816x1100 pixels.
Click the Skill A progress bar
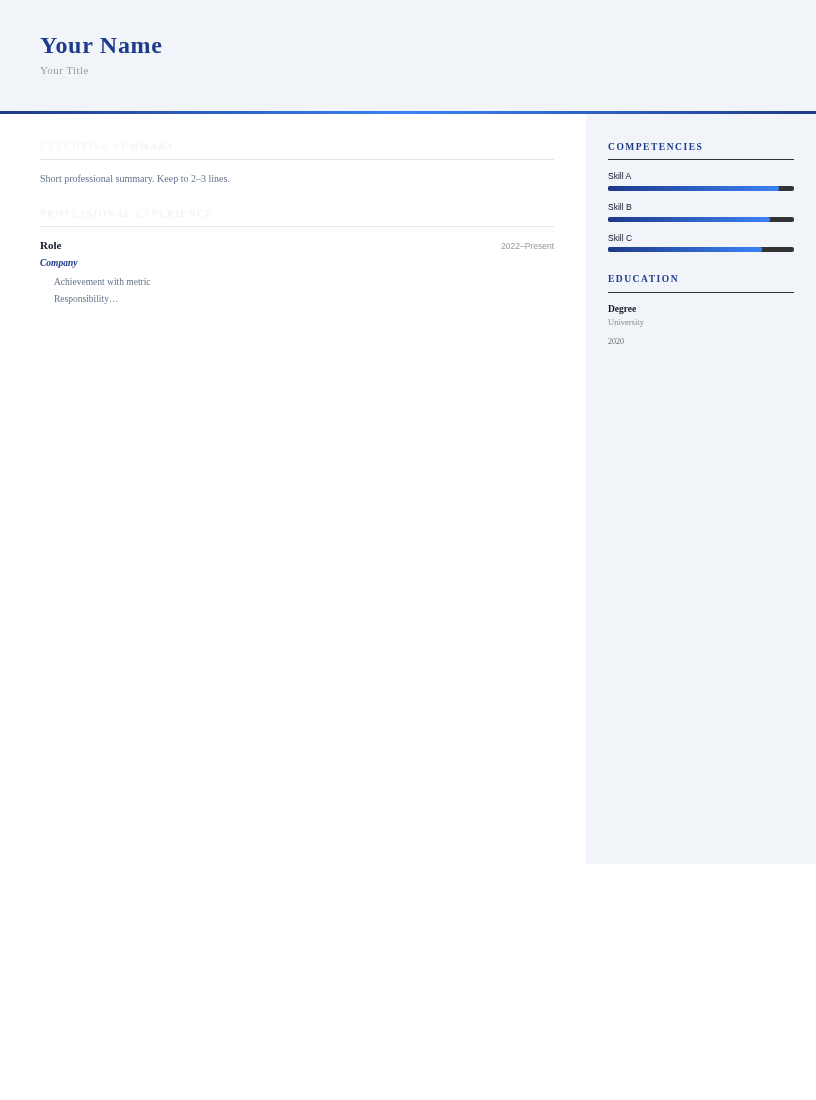click(700, 188)
